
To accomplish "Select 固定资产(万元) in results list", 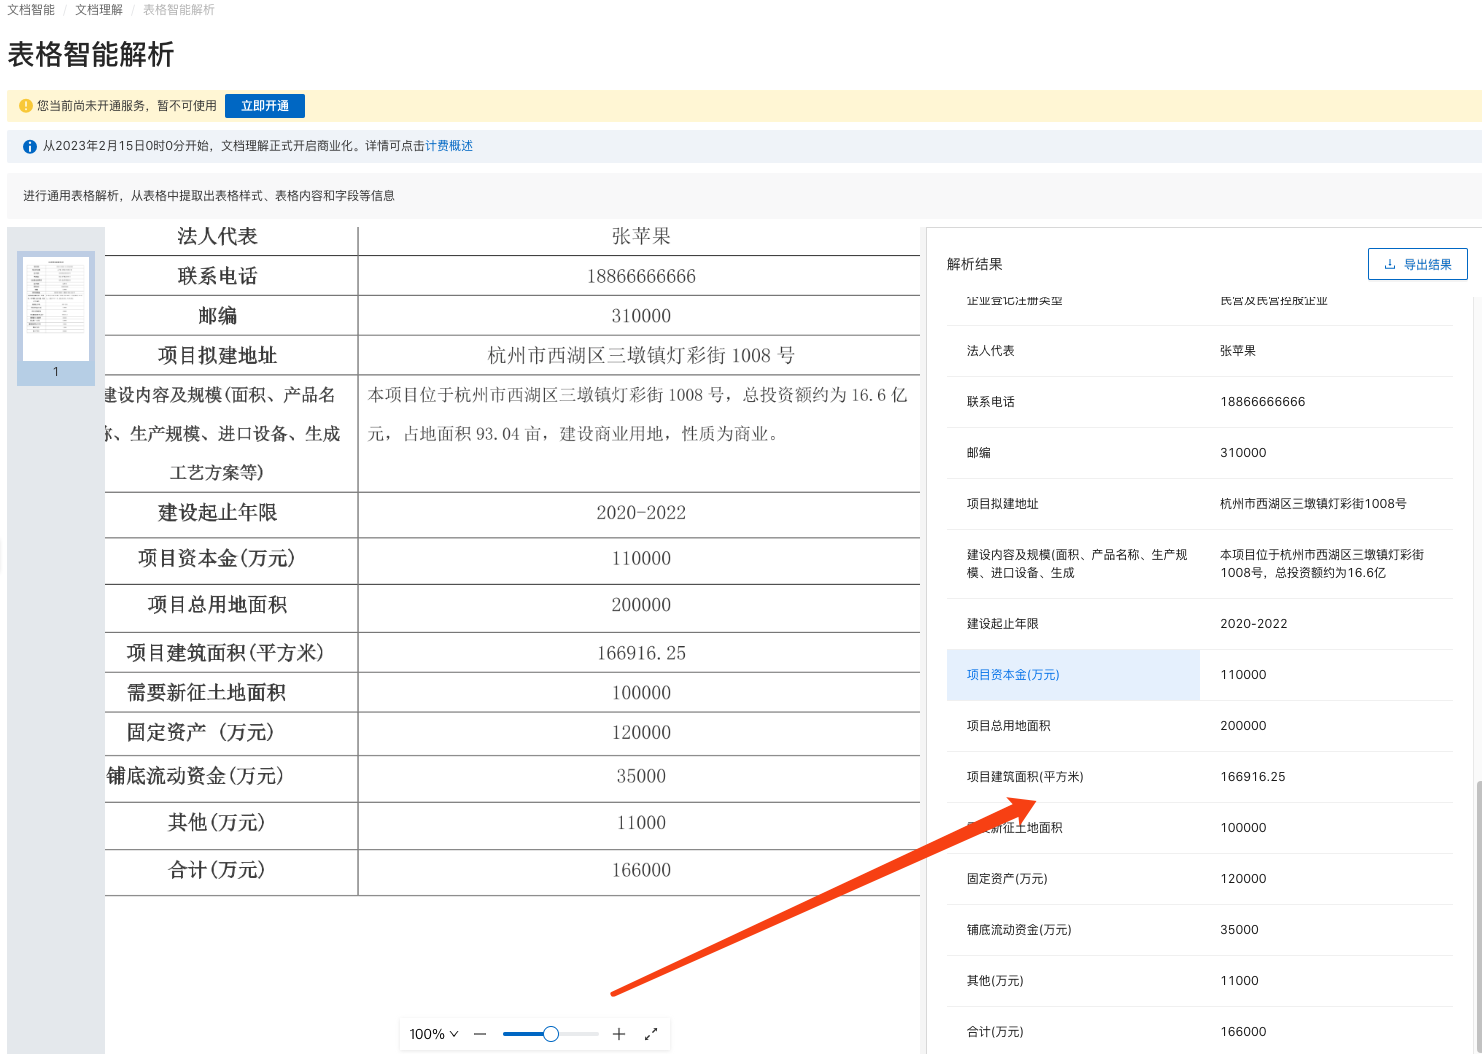I will point(1007,879).
